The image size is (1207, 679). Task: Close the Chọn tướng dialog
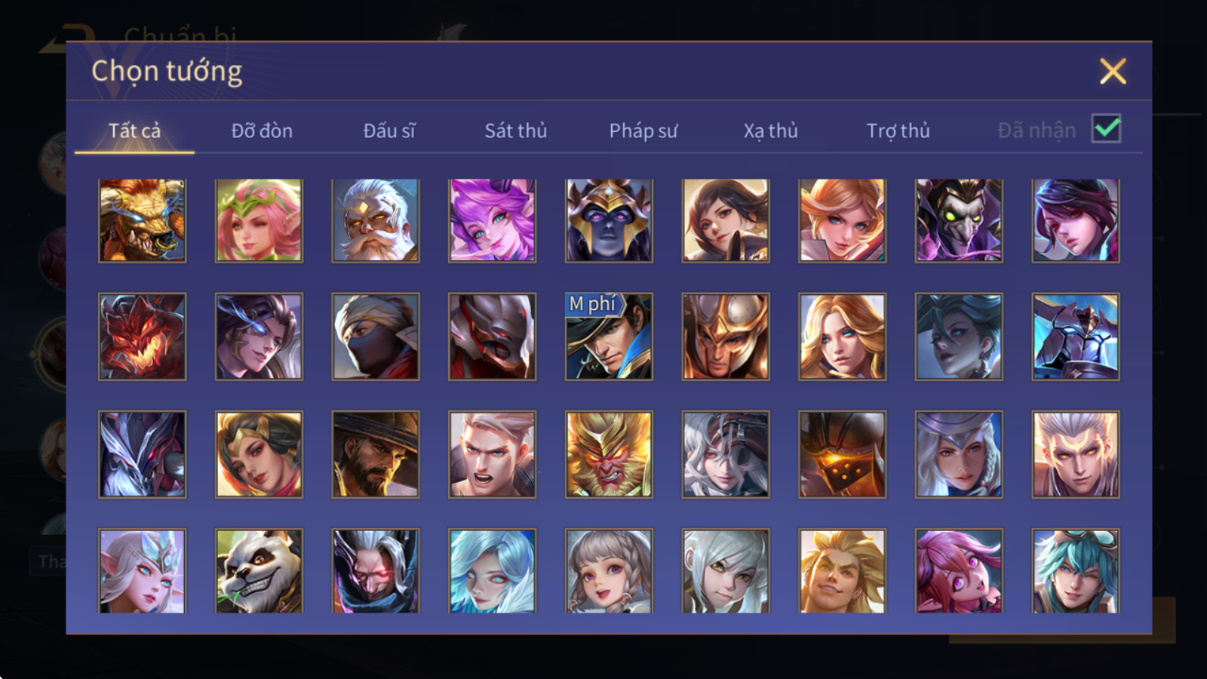1113,71
